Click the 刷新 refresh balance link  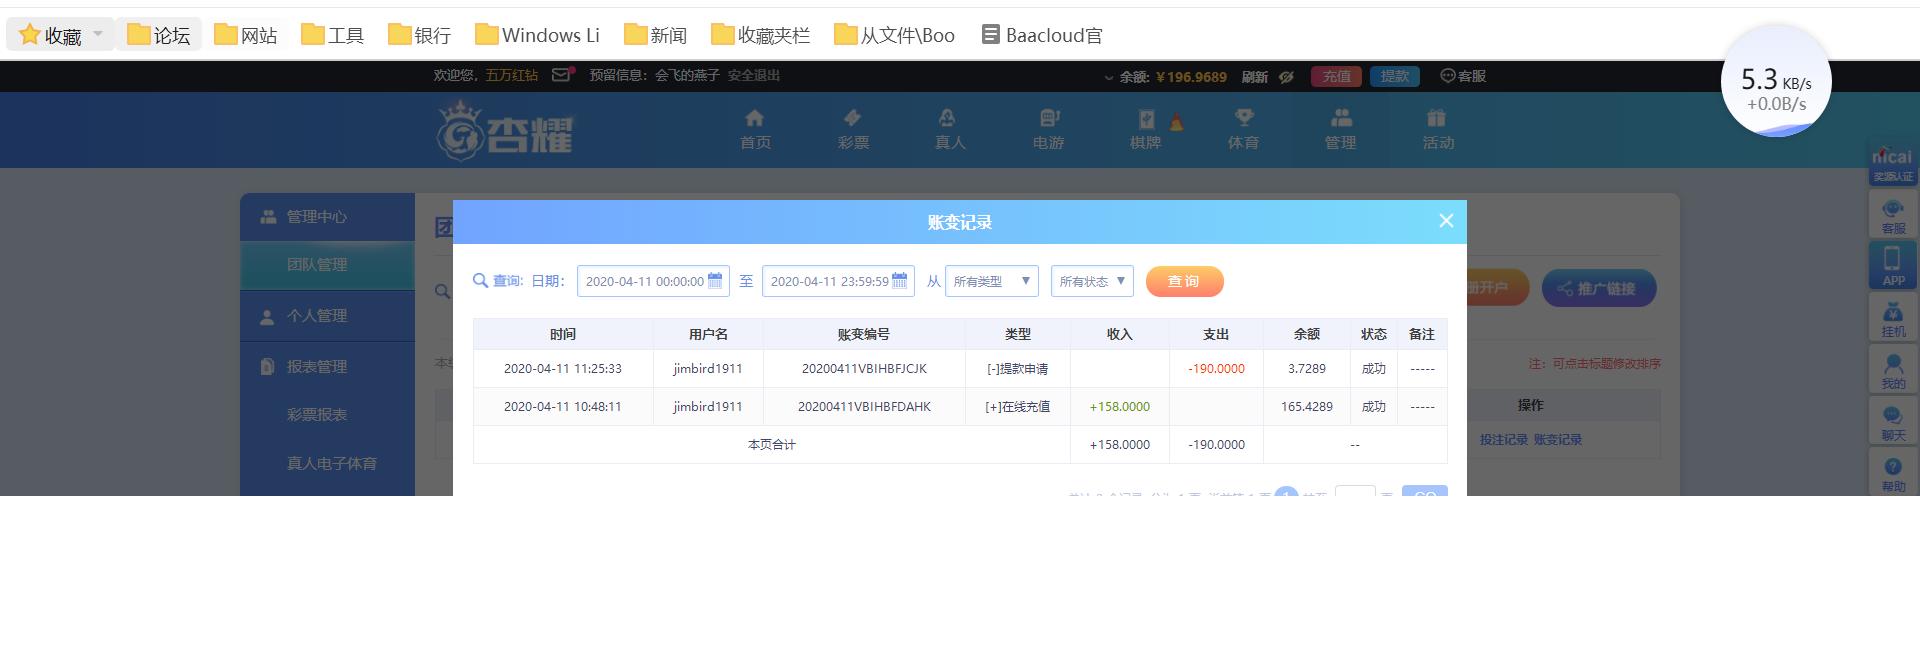click(x=1255, y=76)
